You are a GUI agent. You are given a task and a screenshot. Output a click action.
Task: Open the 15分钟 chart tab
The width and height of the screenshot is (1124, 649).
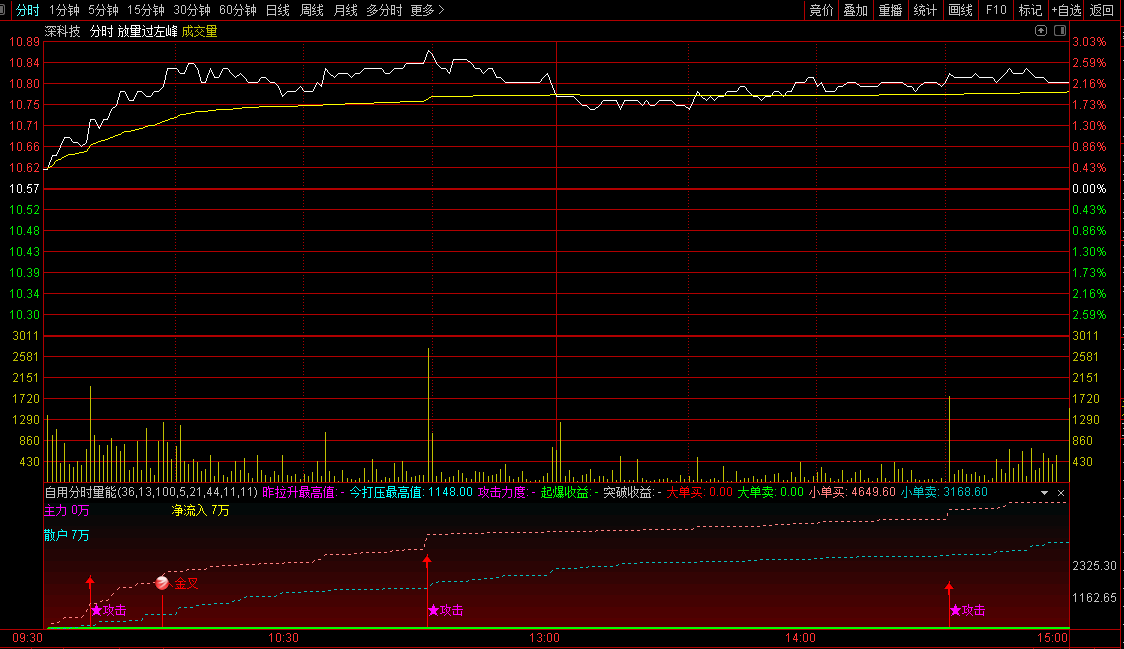146,10
